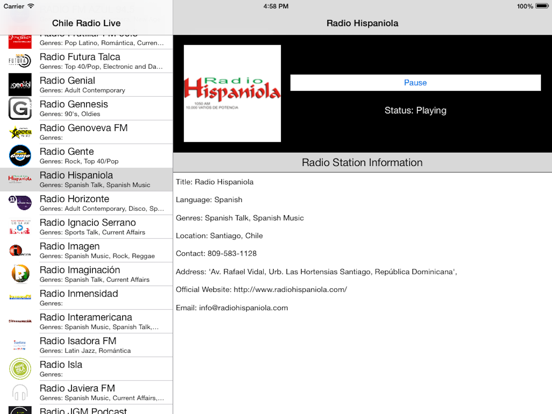The height and width of the screenshot is (414, 552).
Task: Select the Radio Genoveva FM star logo
Action: [20, 132]
